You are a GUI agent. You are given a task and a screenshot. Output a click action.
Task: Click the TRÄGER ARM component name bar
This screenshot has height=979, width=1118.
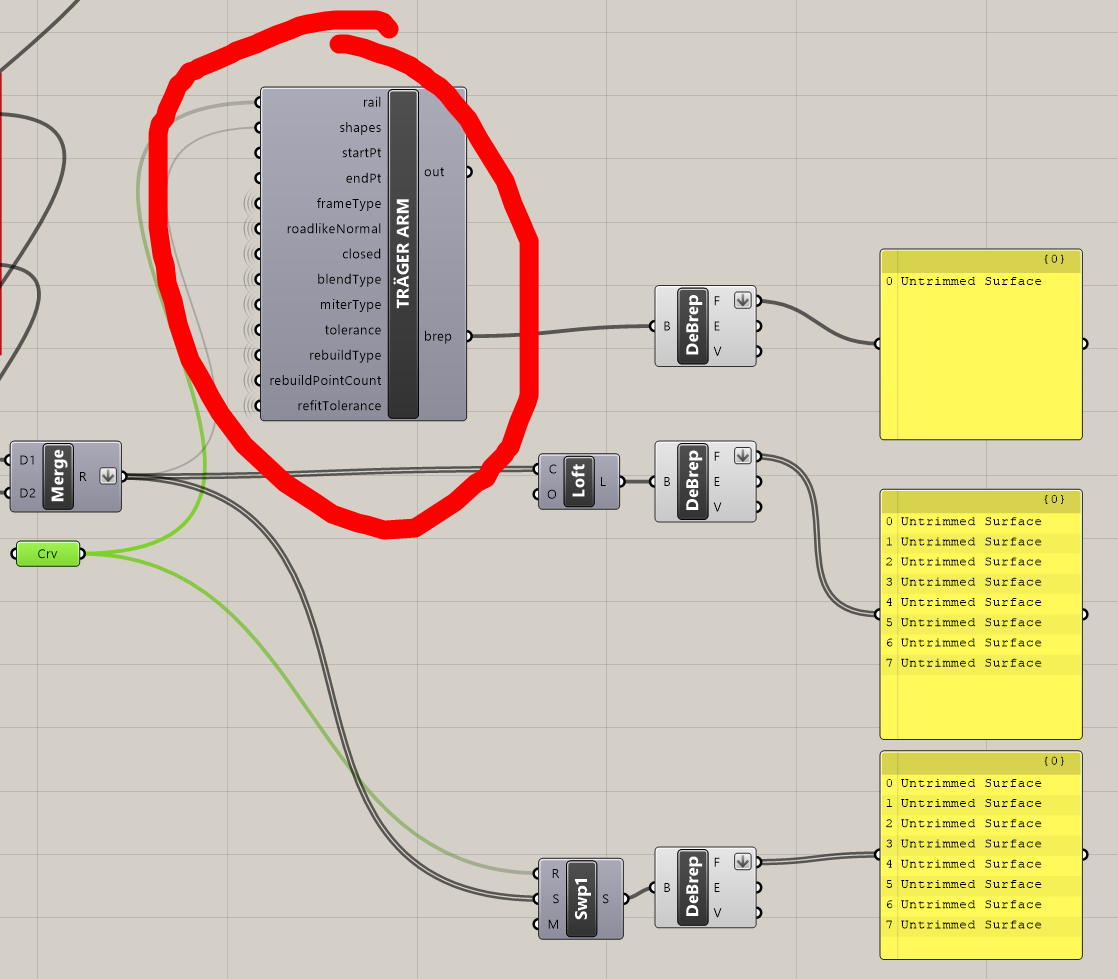[403, 254]
